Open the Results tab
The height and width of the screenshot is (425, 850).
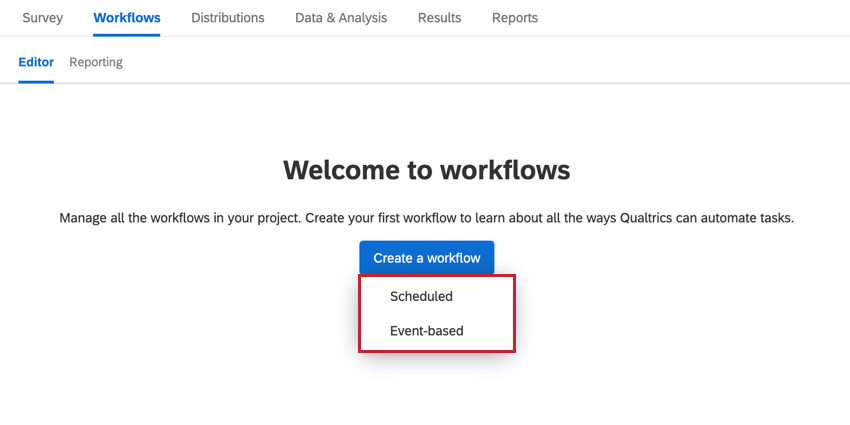[x=440, y=18]
